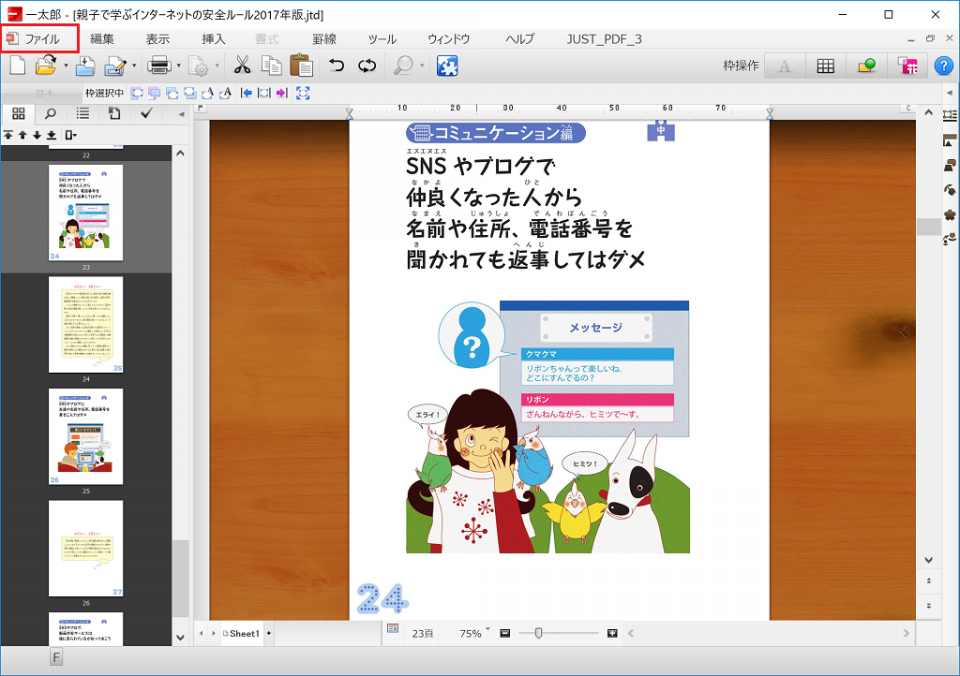Viewport: 960px width, 676px height.
Task: Switch to page copy panel tab
Action: coord(114,113)
